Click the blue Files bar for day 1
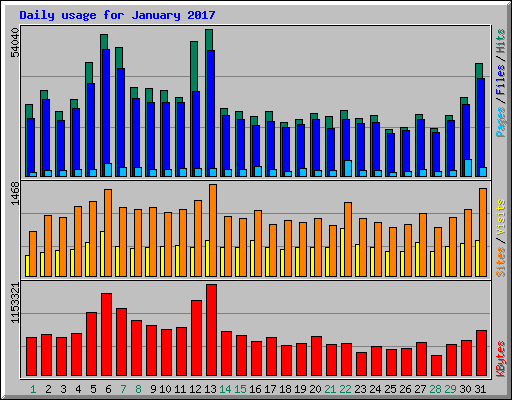Image resolution: width=512 pixels, height=400 pixels. point(31,146)
